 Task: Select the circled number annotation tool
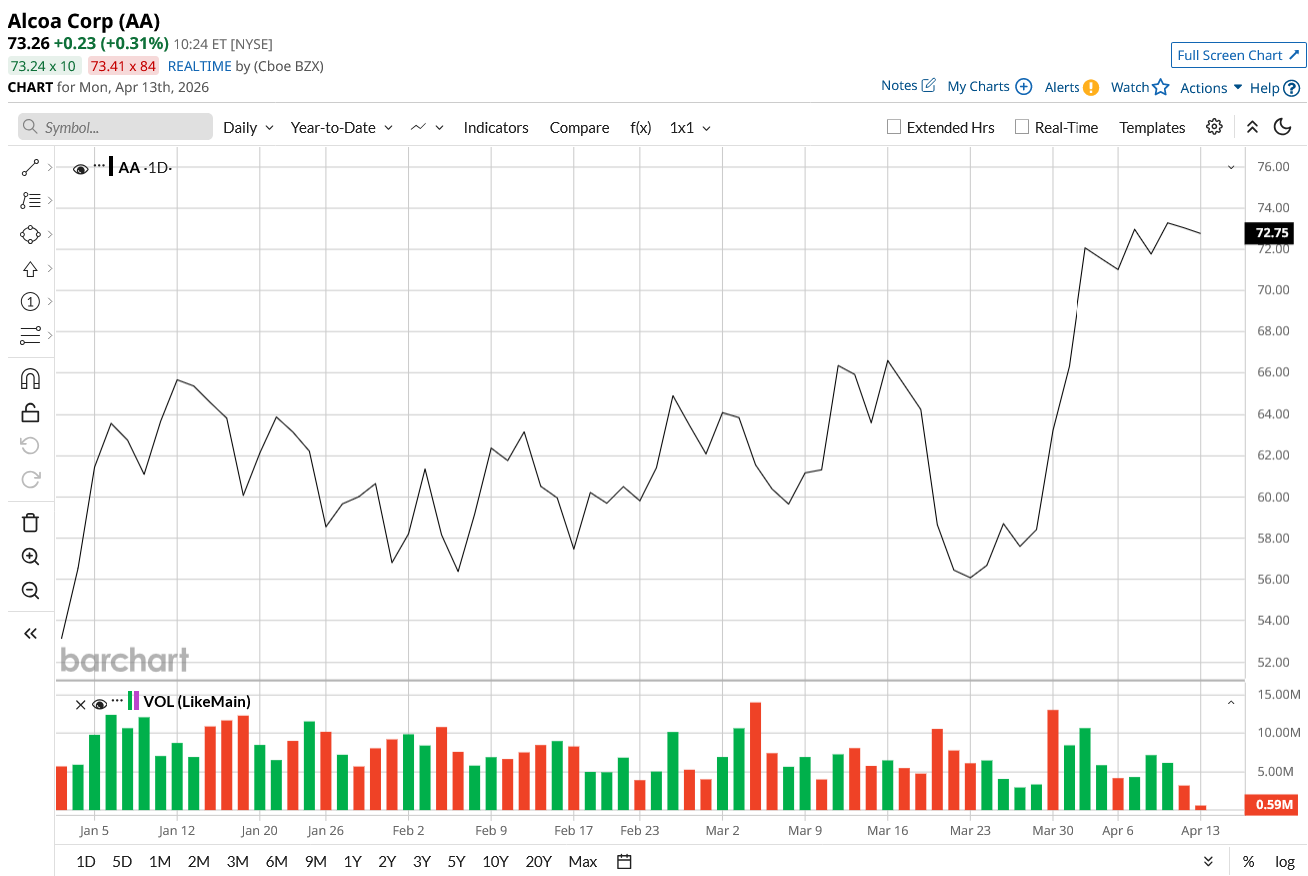30,301
